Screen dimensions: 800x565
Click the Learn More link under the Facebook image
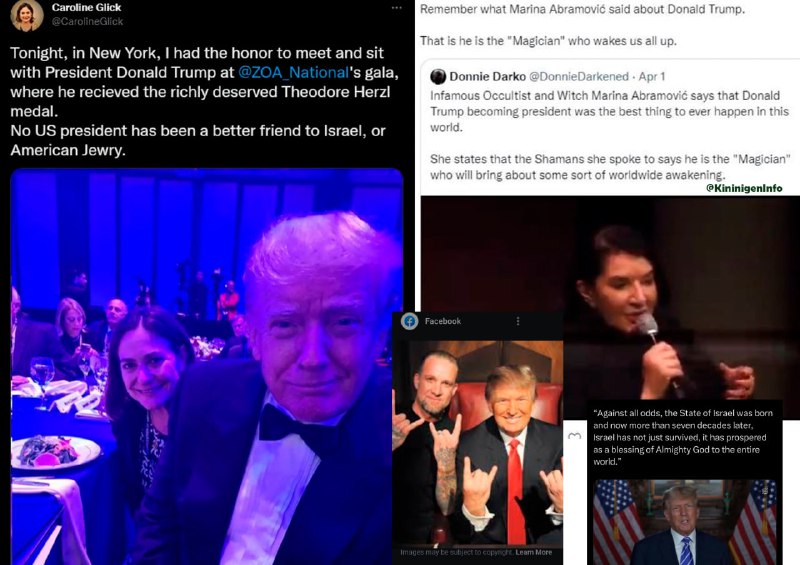(x=534, y=552)
